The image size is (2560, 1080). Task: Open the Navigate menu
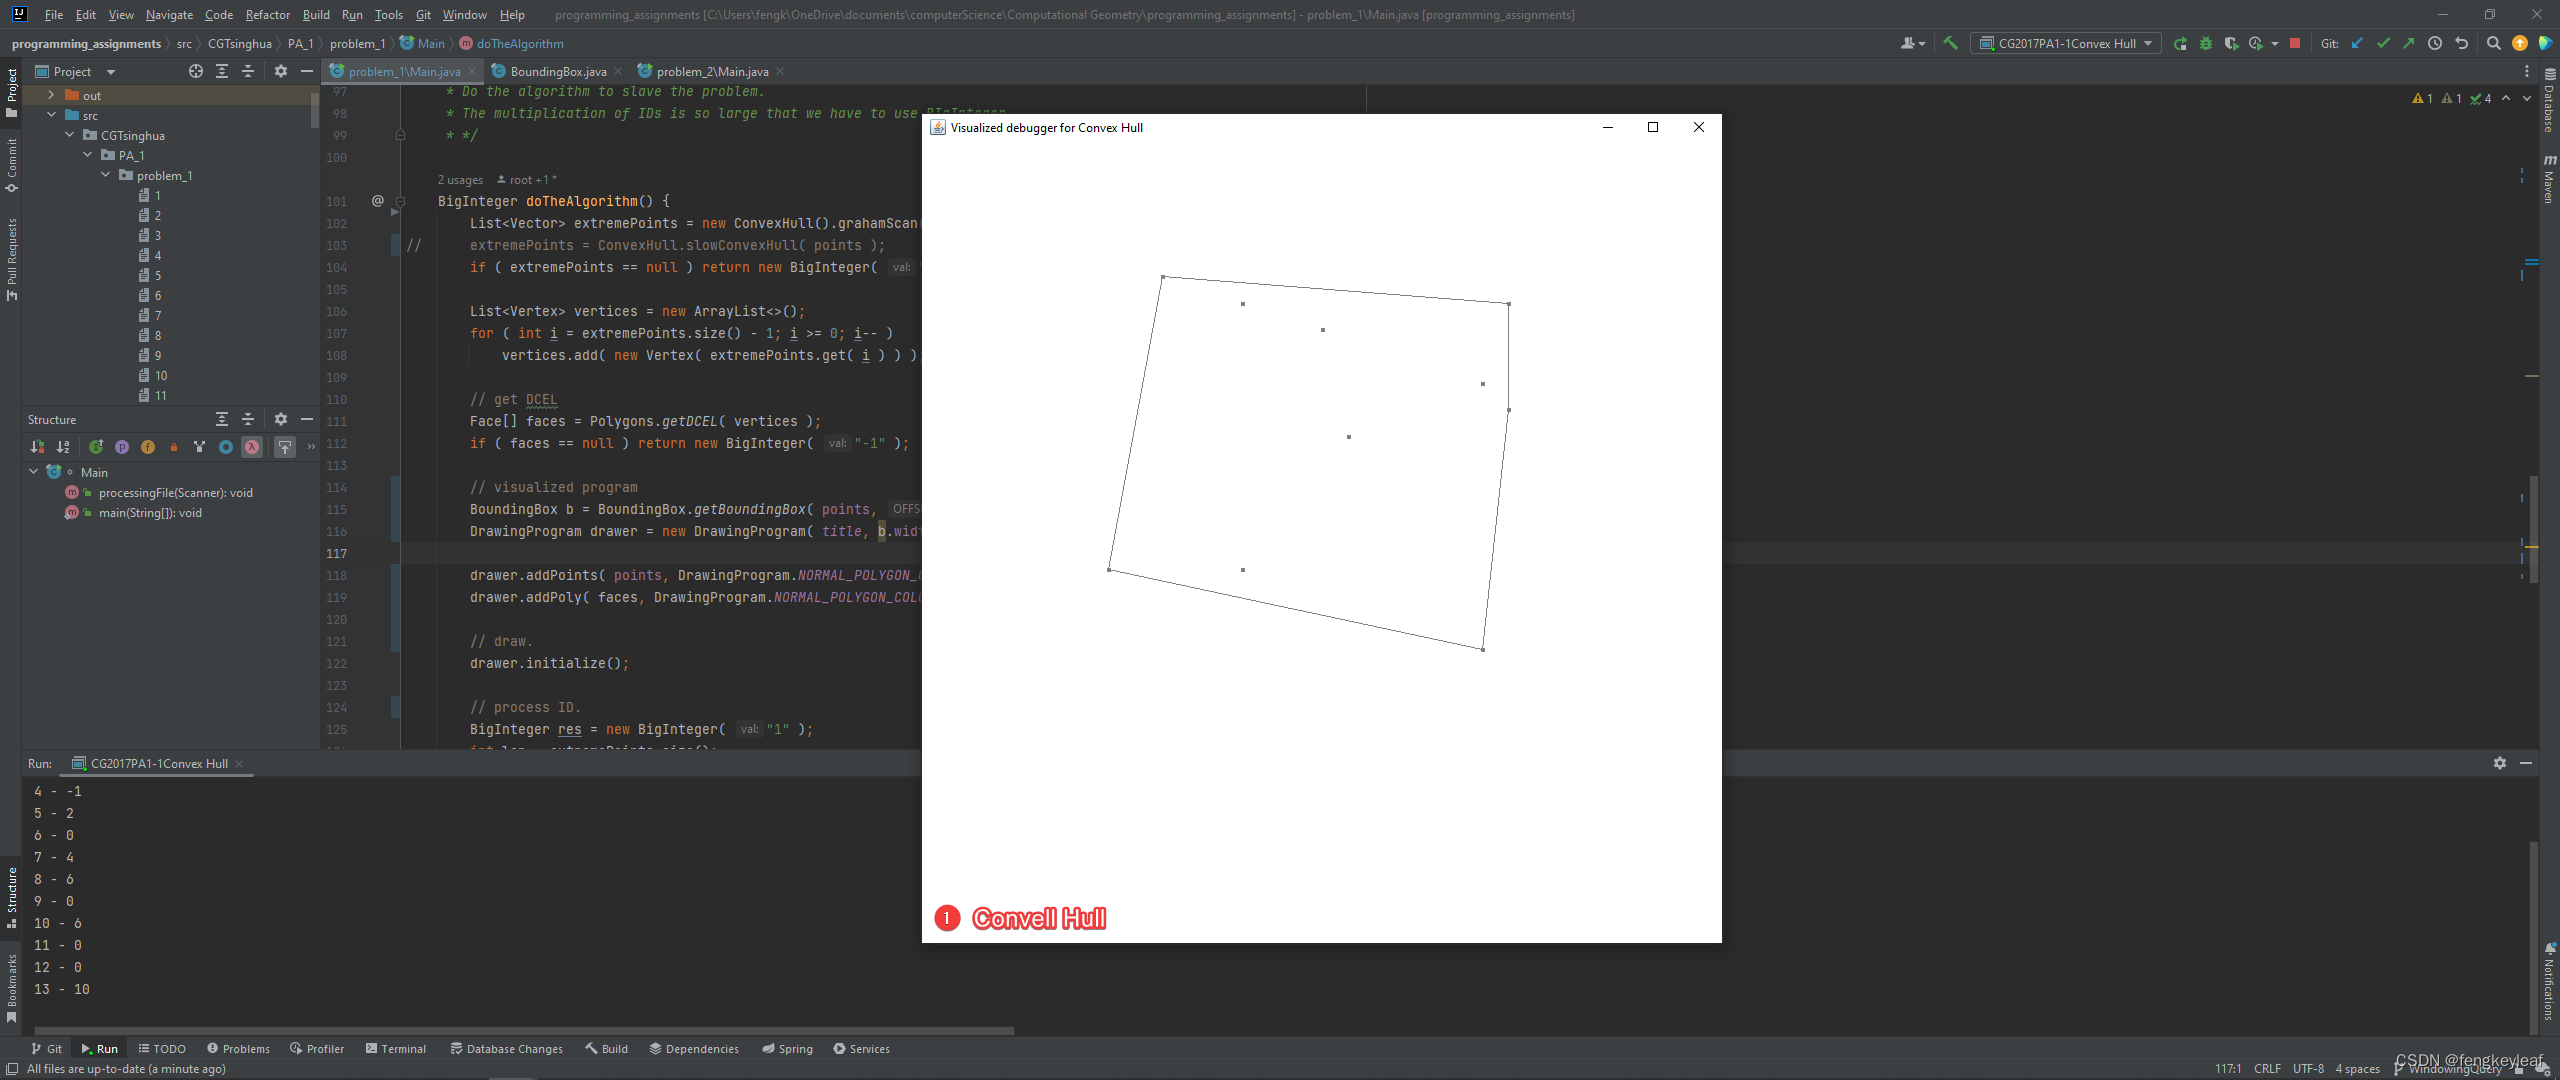169,15
